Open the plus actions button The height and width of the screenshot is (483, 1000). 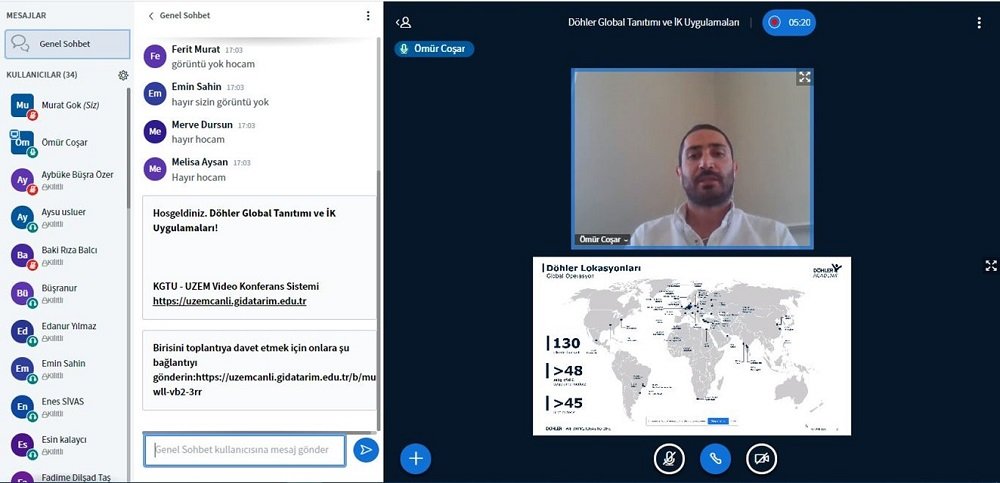416,459
